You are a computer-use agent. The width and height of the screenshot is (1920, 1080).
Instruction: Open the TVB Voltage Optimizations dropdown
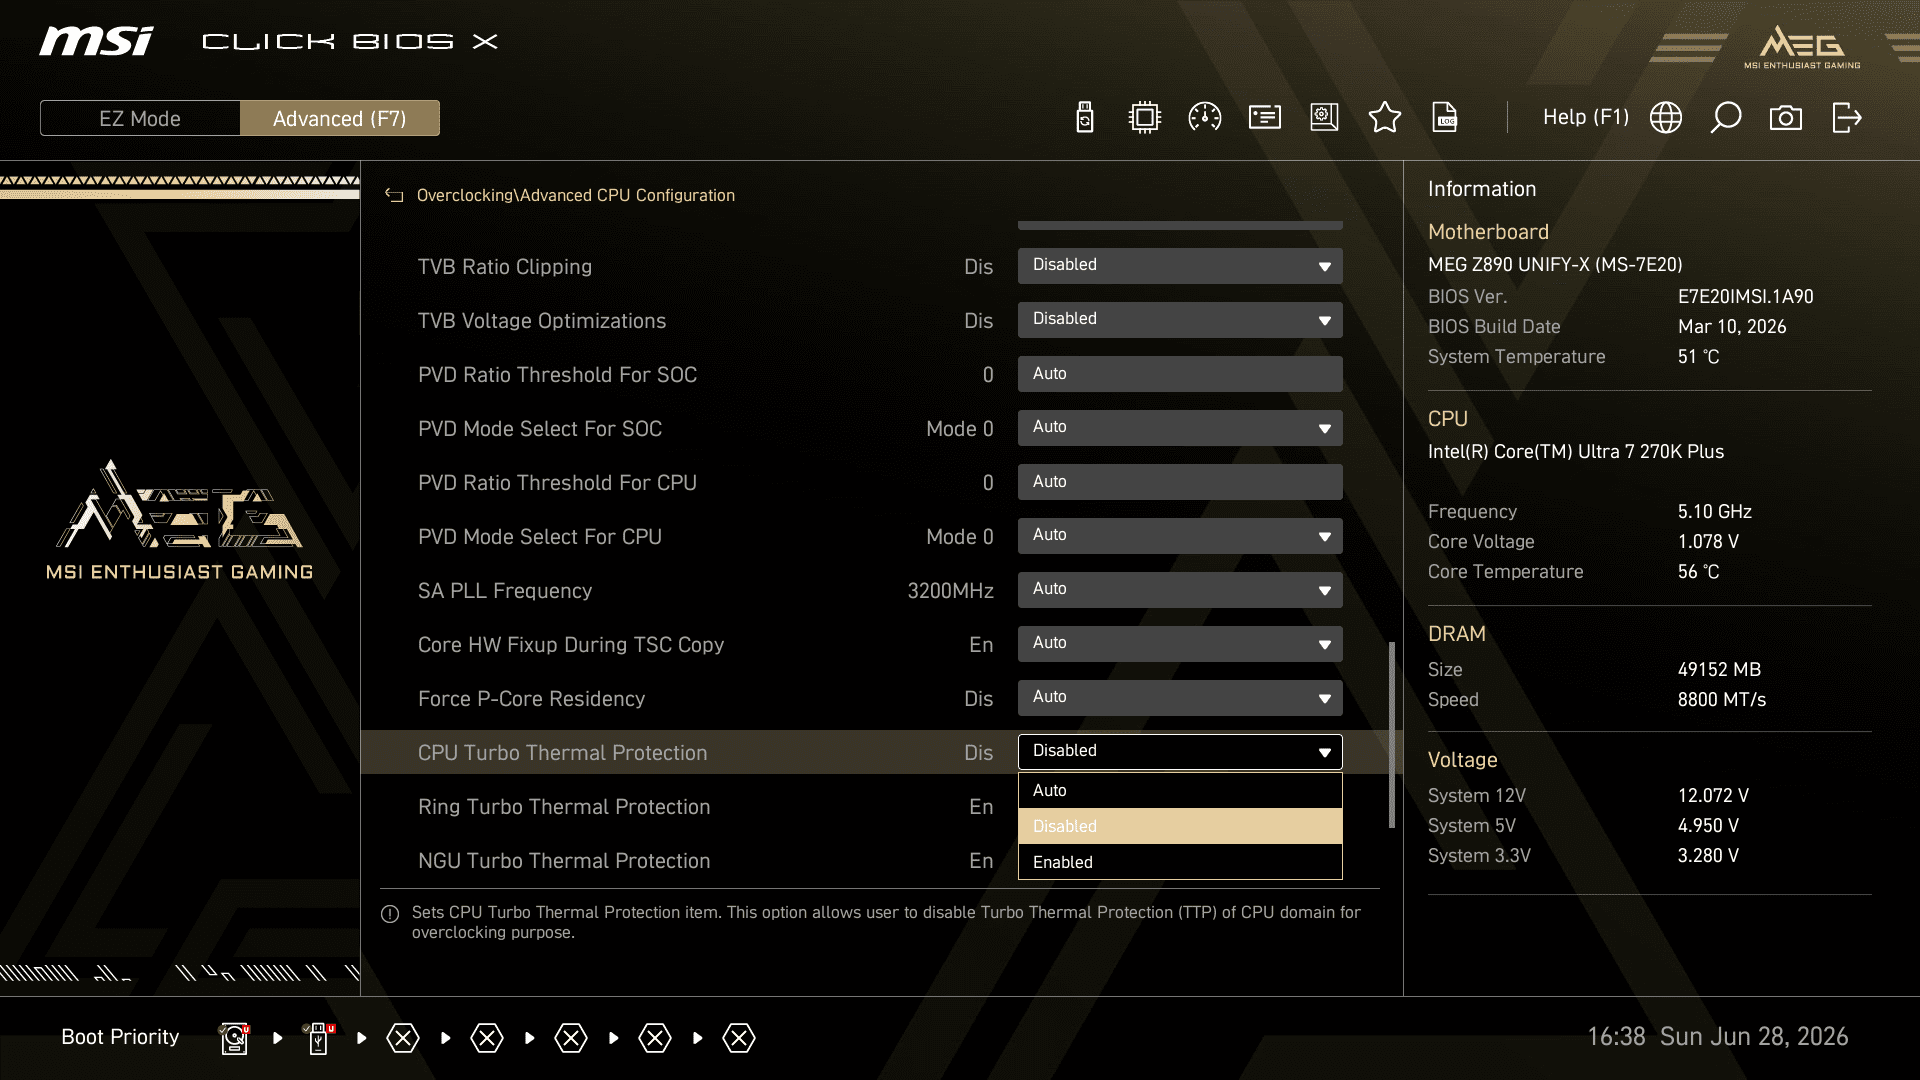[x=1180, y=320]
